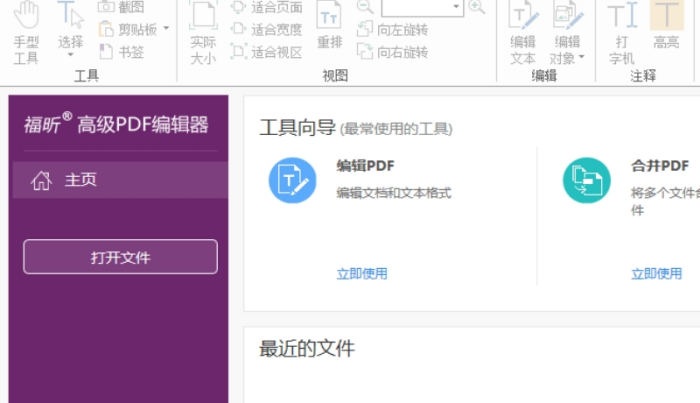Click the home icon beside 主页
The width and height of the screenshot is (700, 403).
click(41, 180)
